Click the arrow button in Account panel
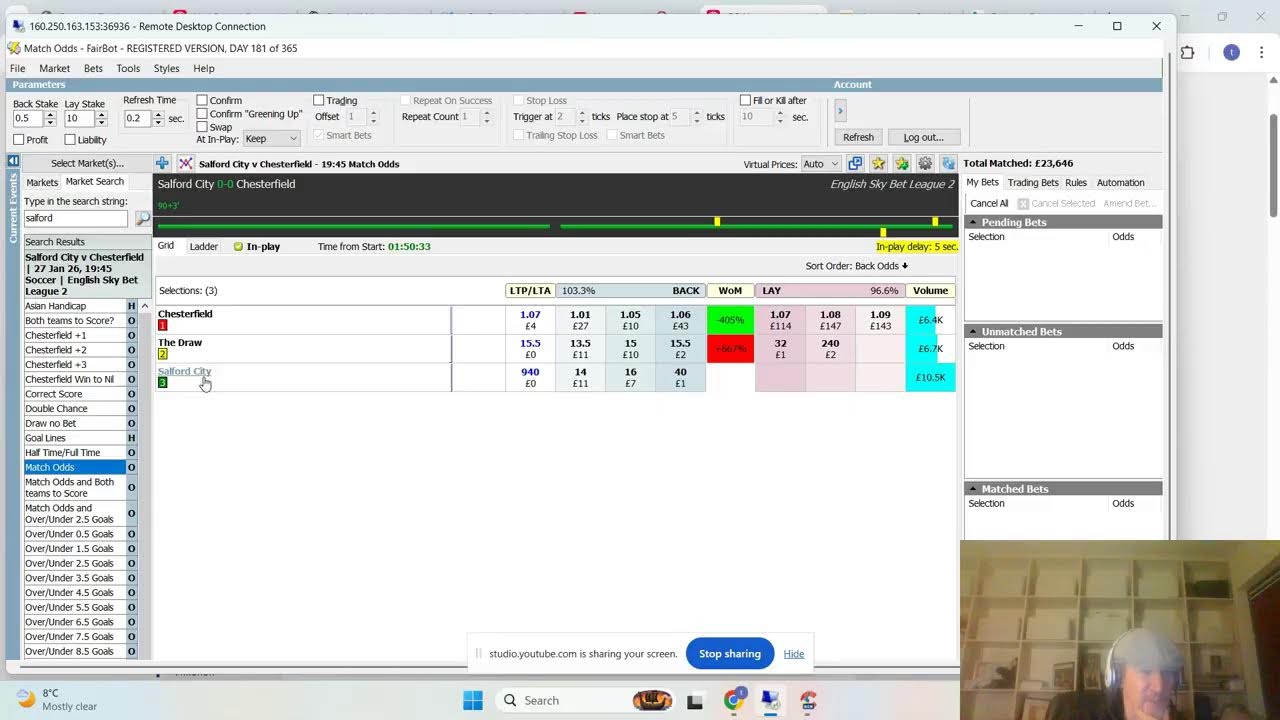 point(840,109)
